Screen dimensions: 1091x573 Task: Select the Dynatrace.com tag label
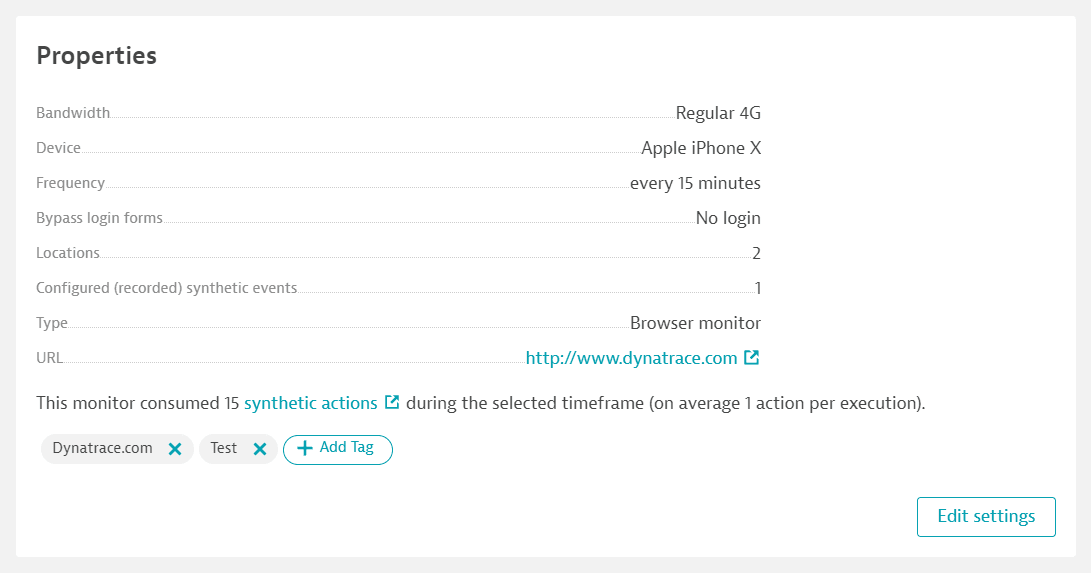(x=102, y=449)
